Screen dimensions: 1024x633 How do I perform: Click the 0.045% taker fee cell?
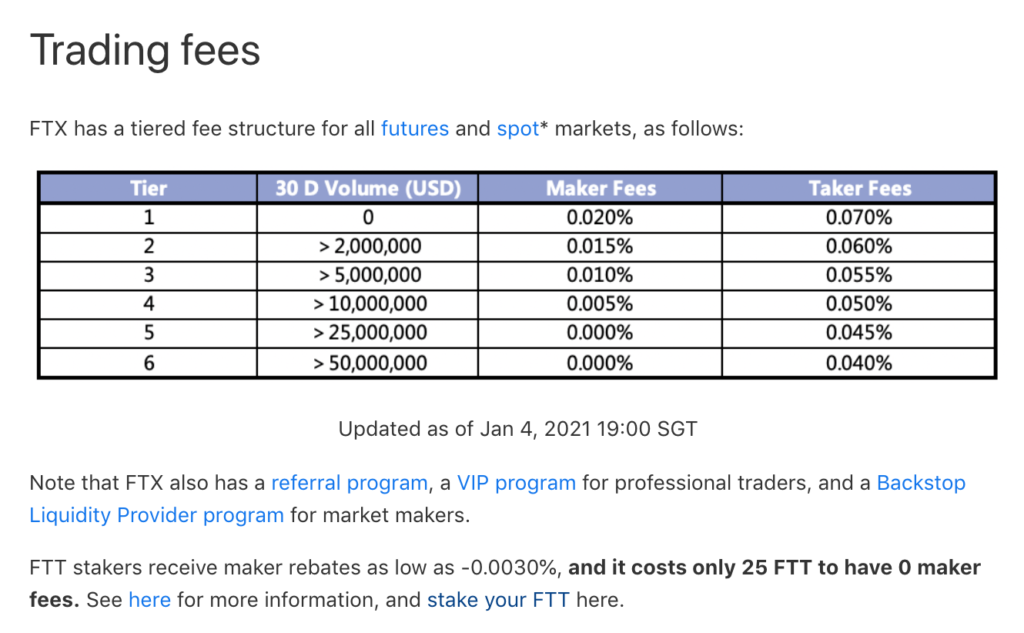859,333
